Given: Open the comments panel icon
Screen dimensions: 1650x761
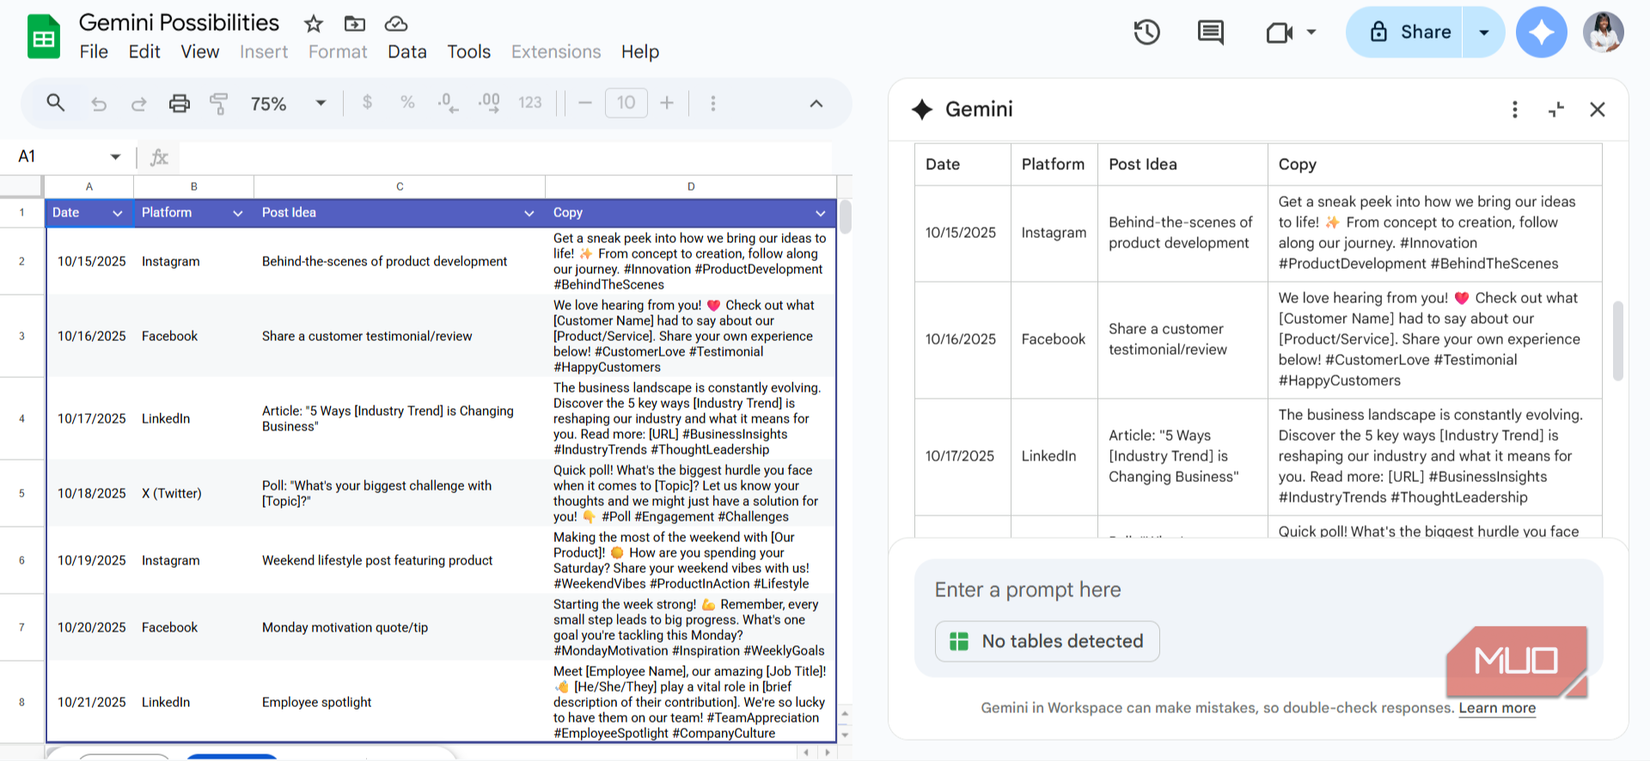Looking at the screenshot, I should [x=1210, y=32].
